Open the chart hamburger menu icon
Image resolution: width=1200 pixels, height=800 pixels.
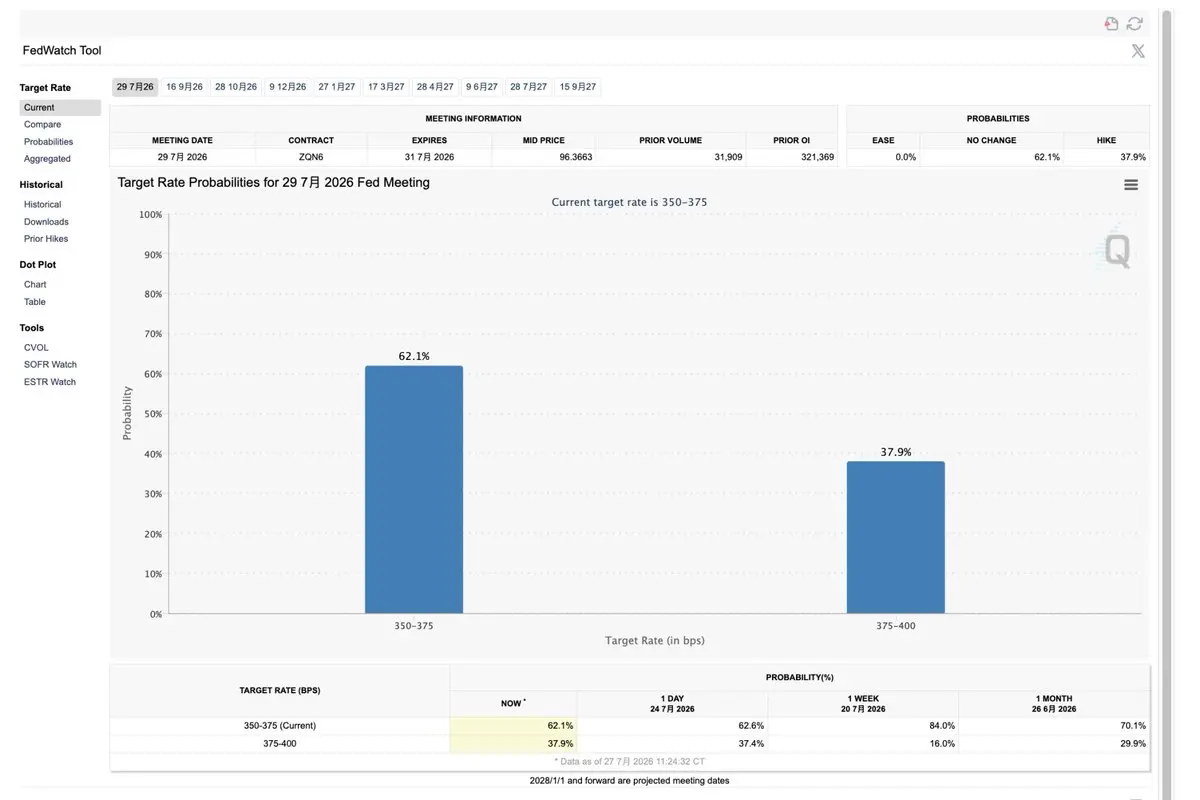(x=1131, y=185)
